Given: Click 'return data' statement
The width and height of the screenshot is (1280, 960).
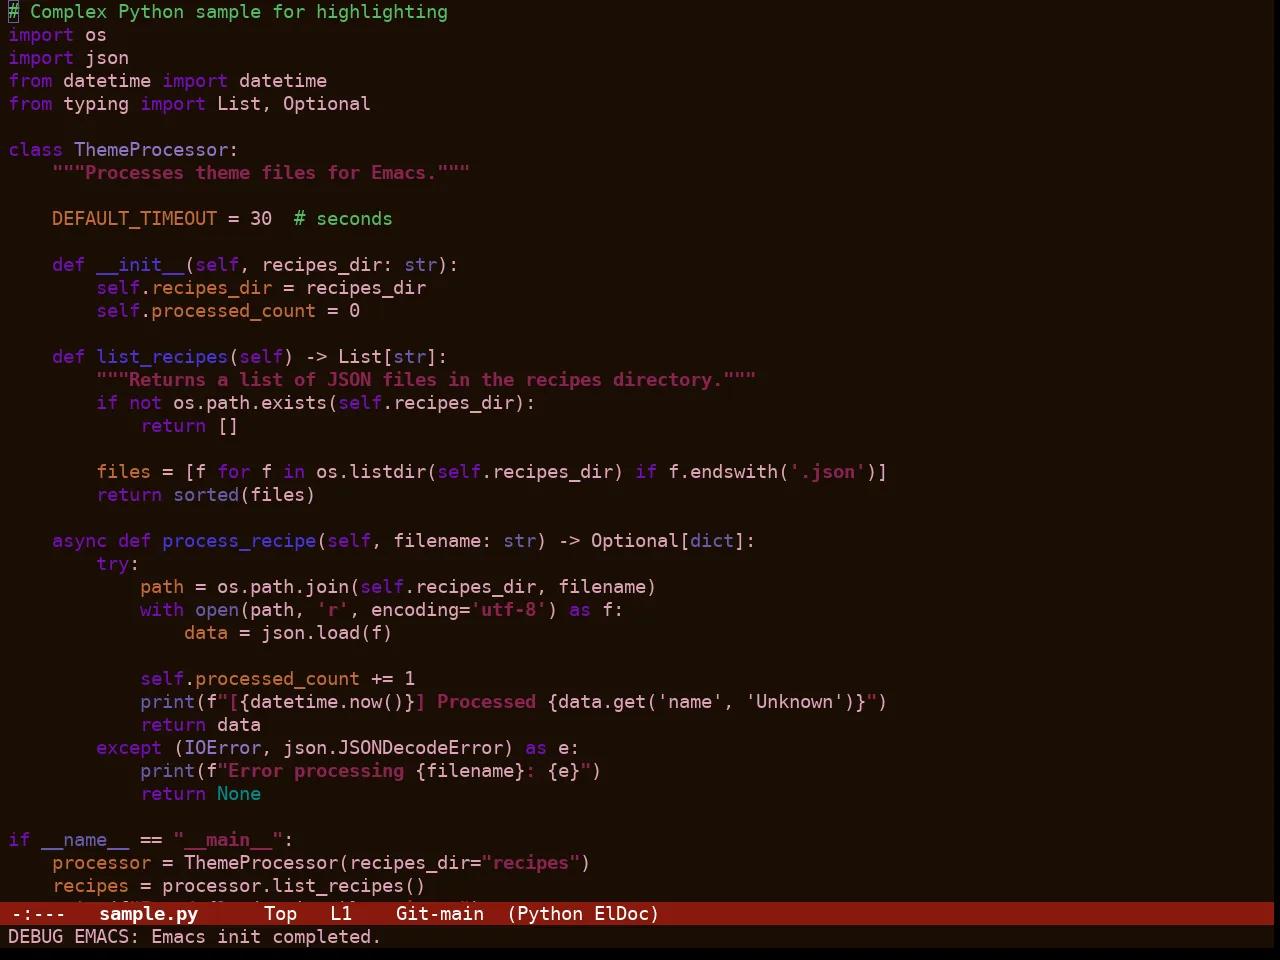Looking at the screenshot, I should tap(200, 725).
